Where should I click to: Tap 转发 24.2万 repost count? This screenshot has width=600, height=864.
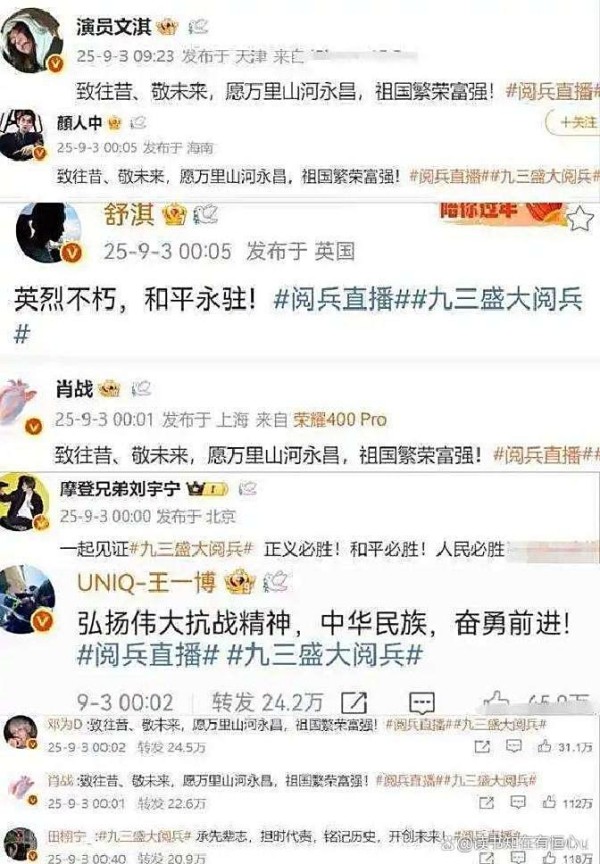pyautogui.click(x=267, y=702)
